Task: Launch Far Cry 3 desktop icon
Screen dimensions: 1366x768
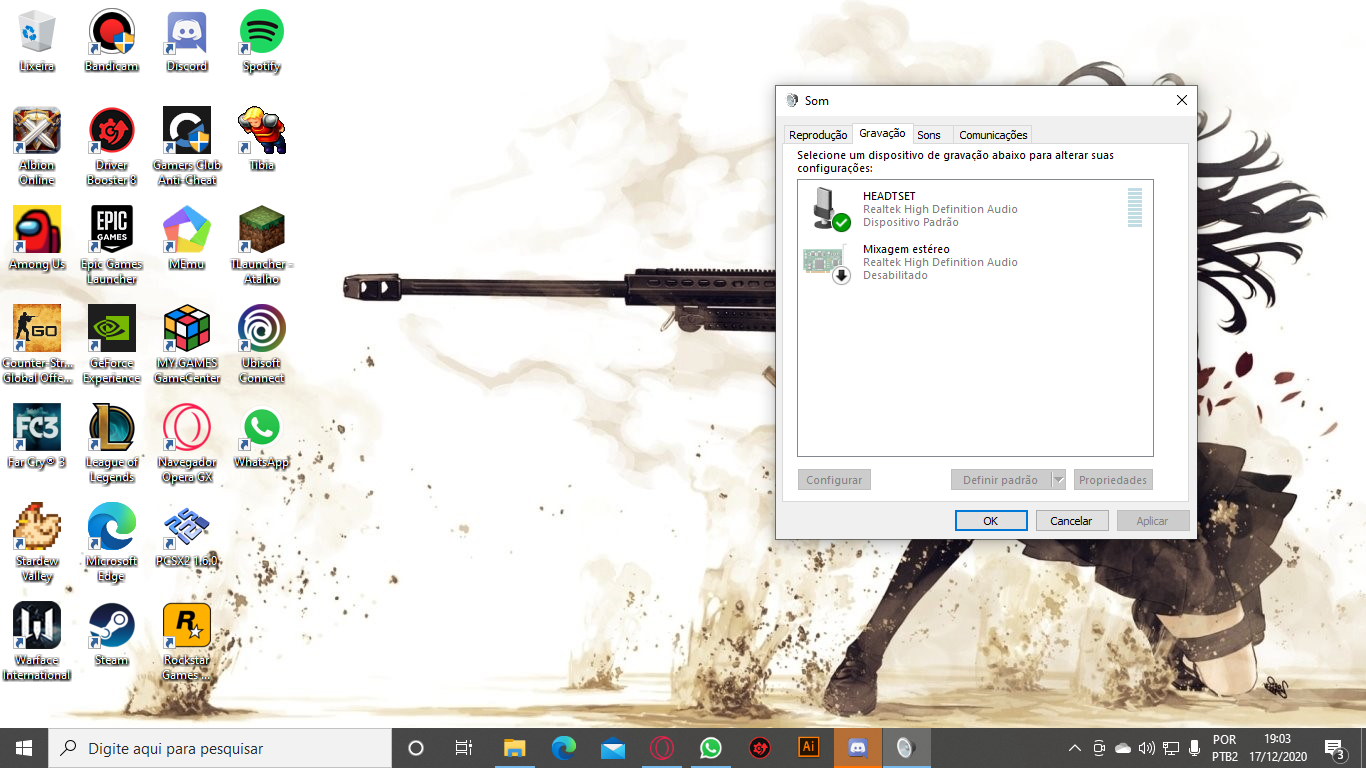Action: [x=37, y=436]
